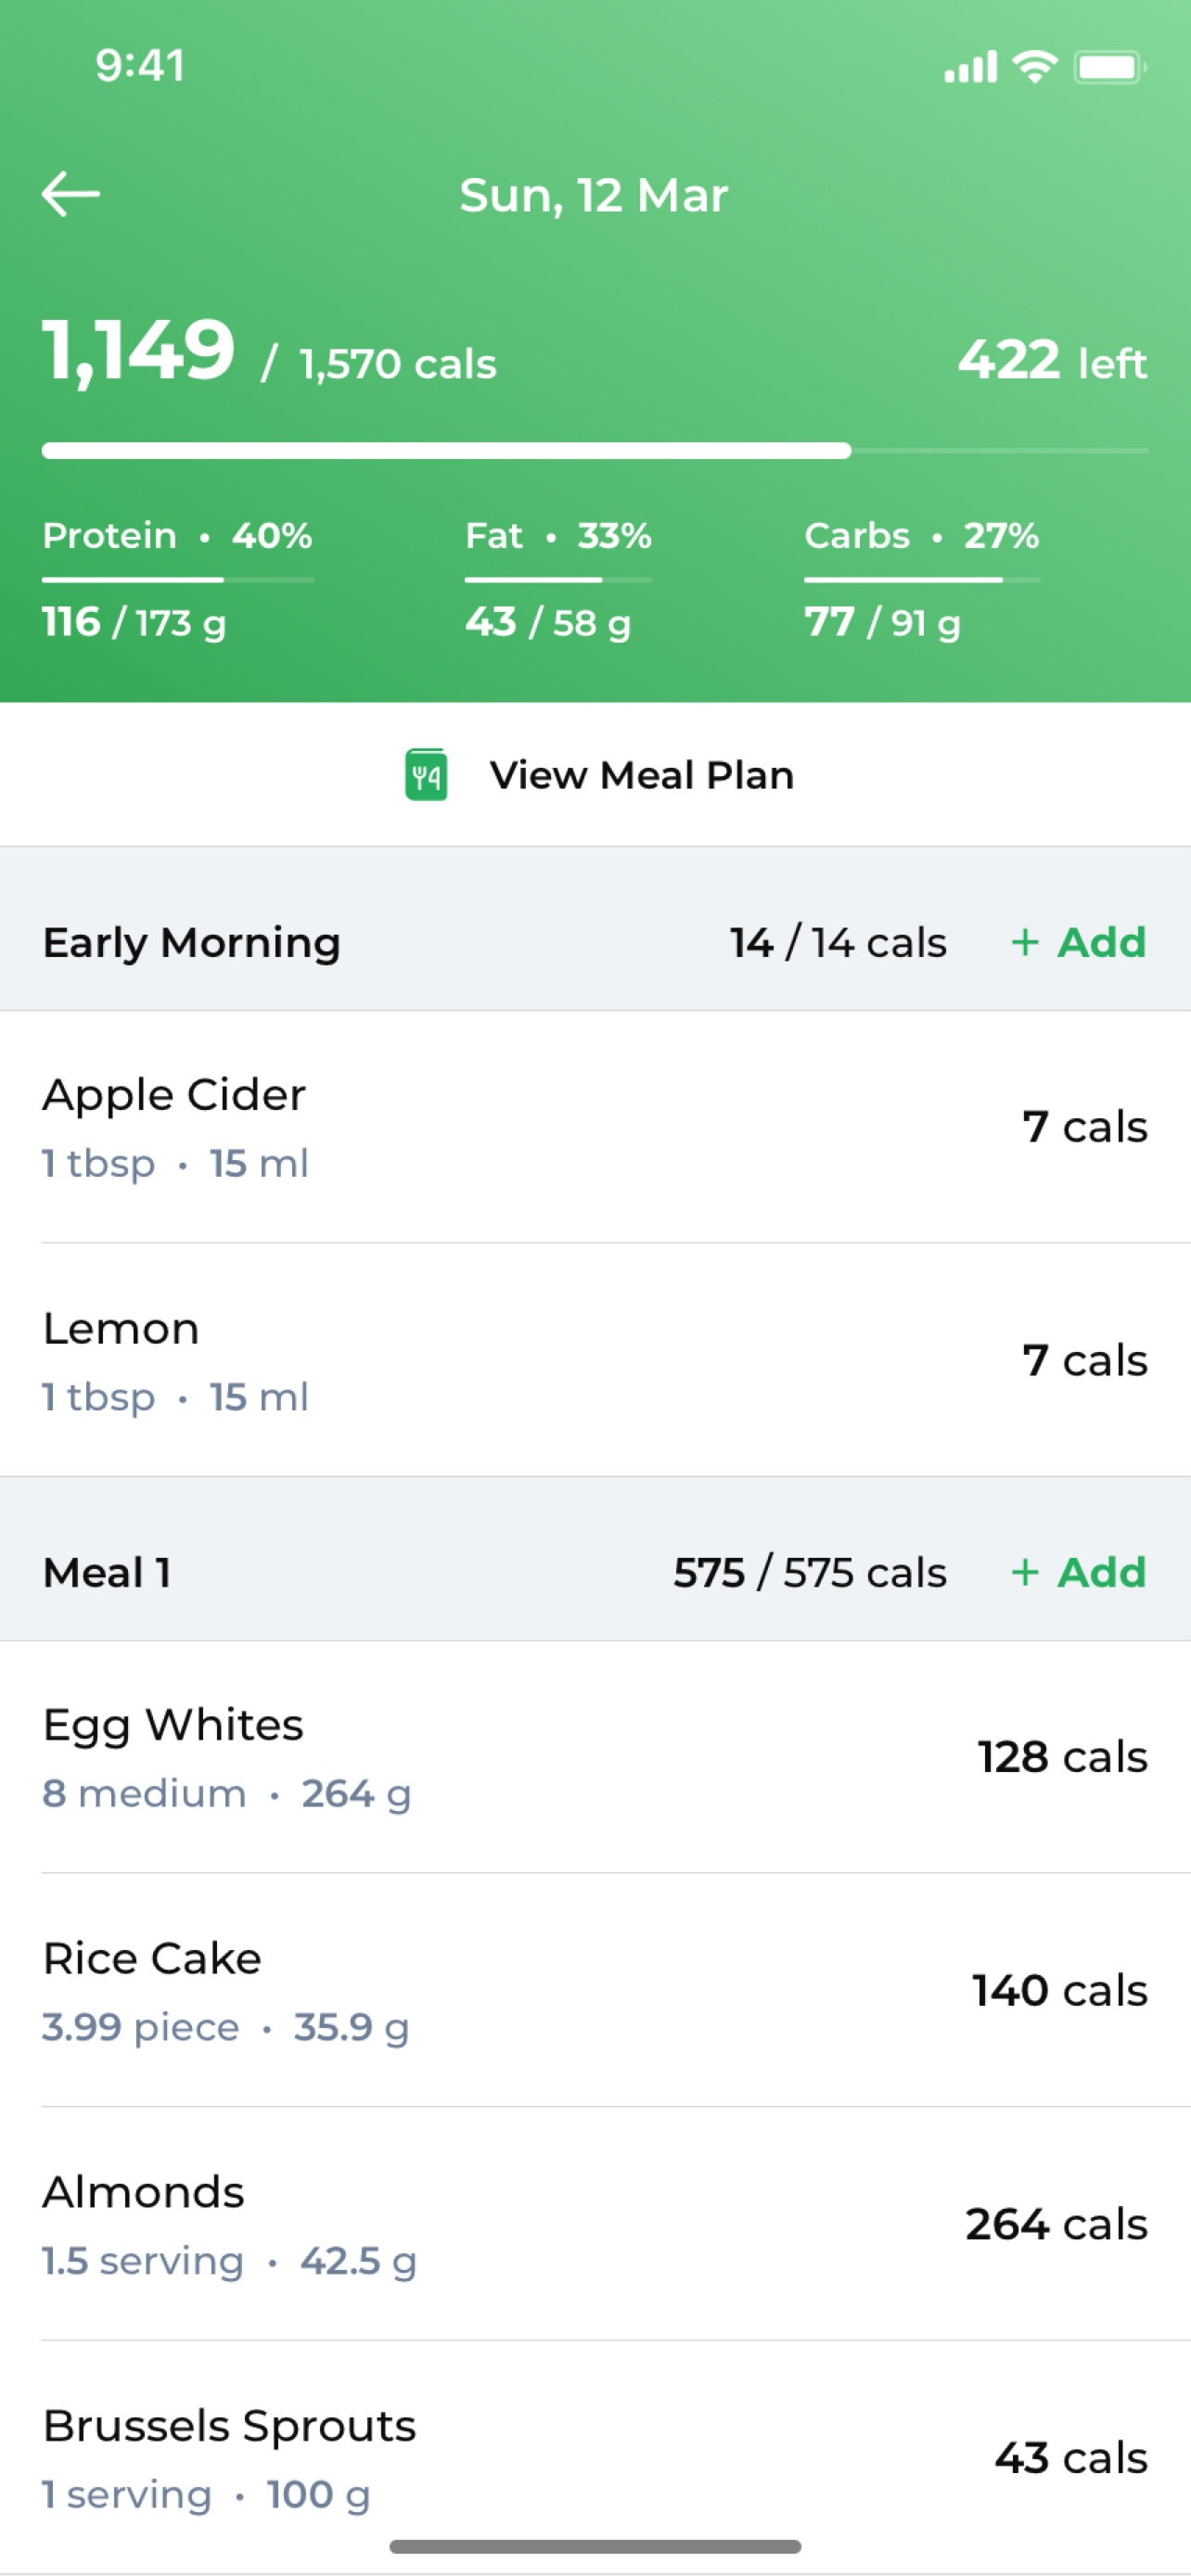Open the Lemon food entry
Image resolution: width=1191 pixels, height=2576 pixels.
click(x=595, y=1360)
